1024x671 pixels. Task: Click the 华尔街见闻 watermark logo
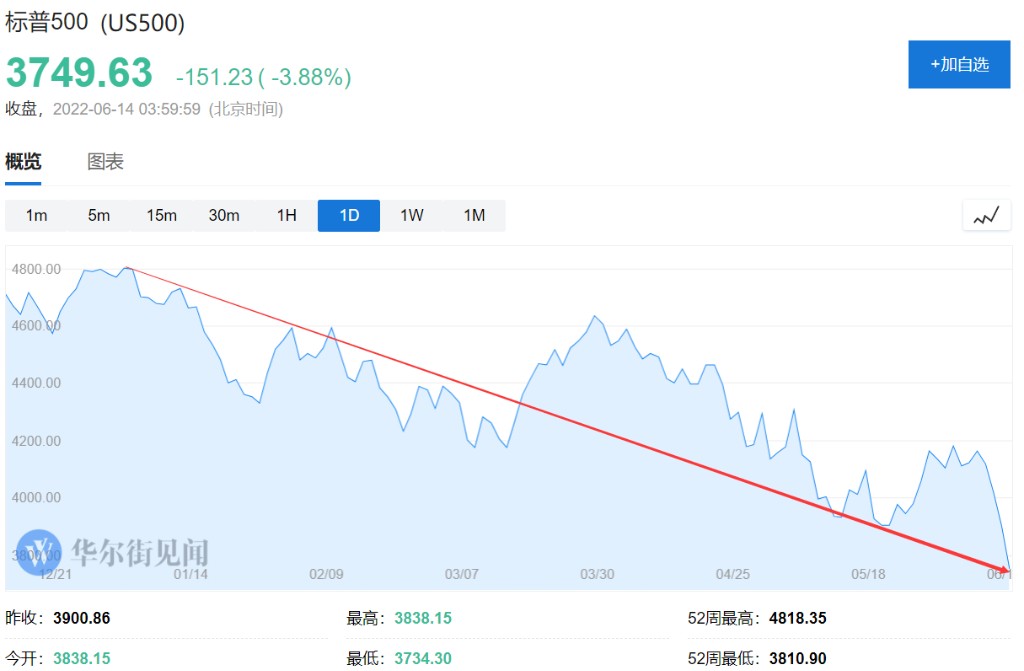click(x=112, y=552)
